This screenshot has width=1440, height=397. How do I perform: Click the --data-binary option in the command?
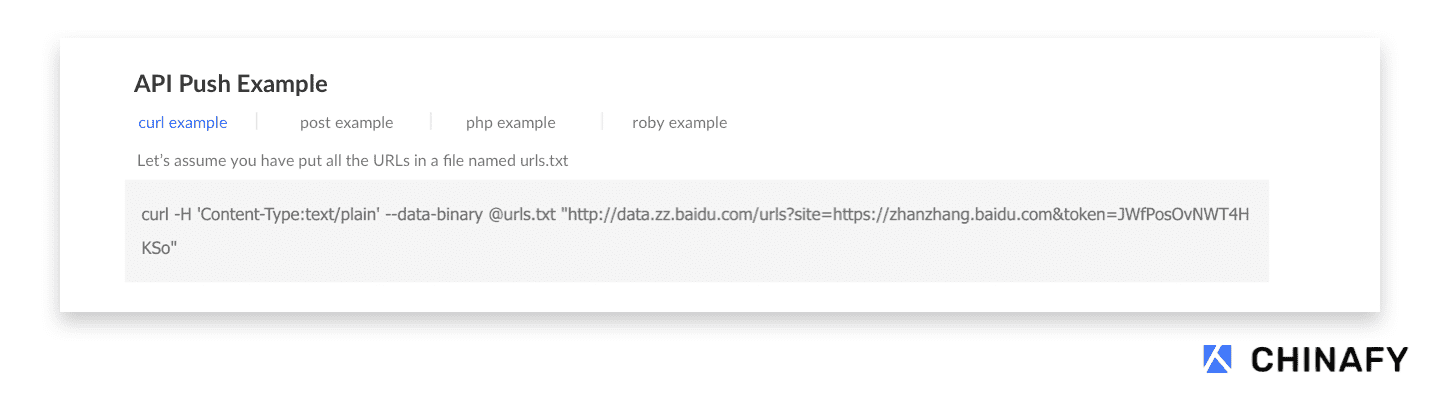434,215
